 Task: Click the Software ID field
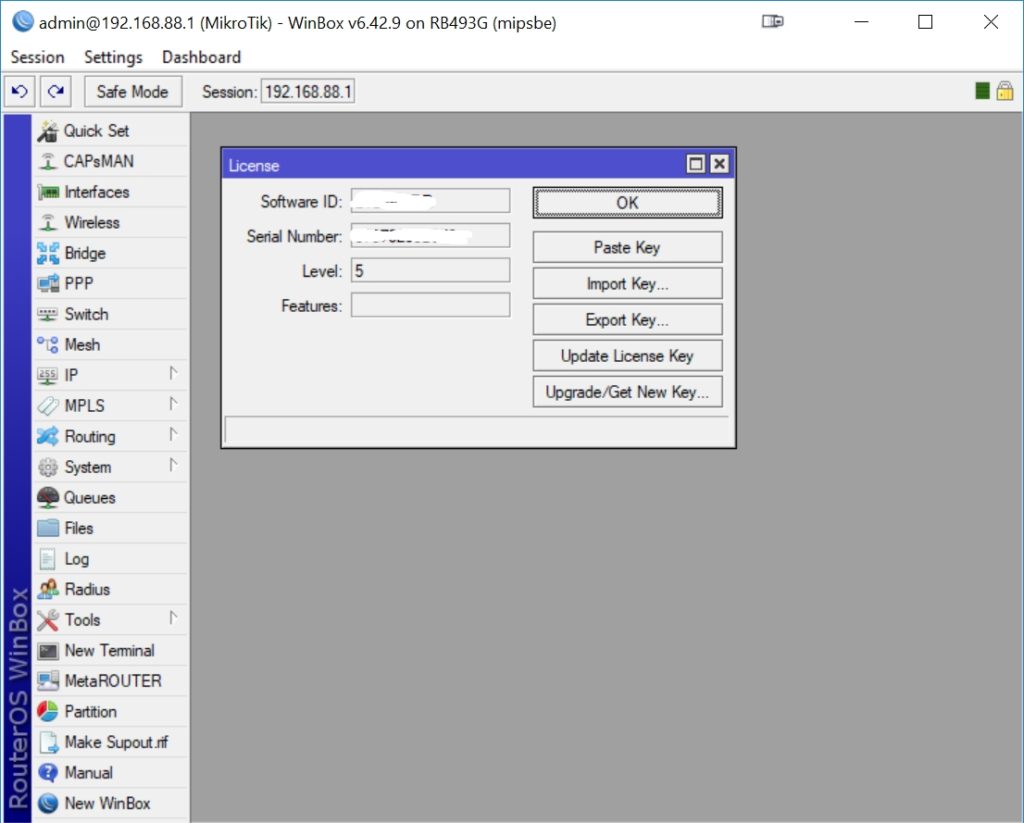tap(430, 201)
